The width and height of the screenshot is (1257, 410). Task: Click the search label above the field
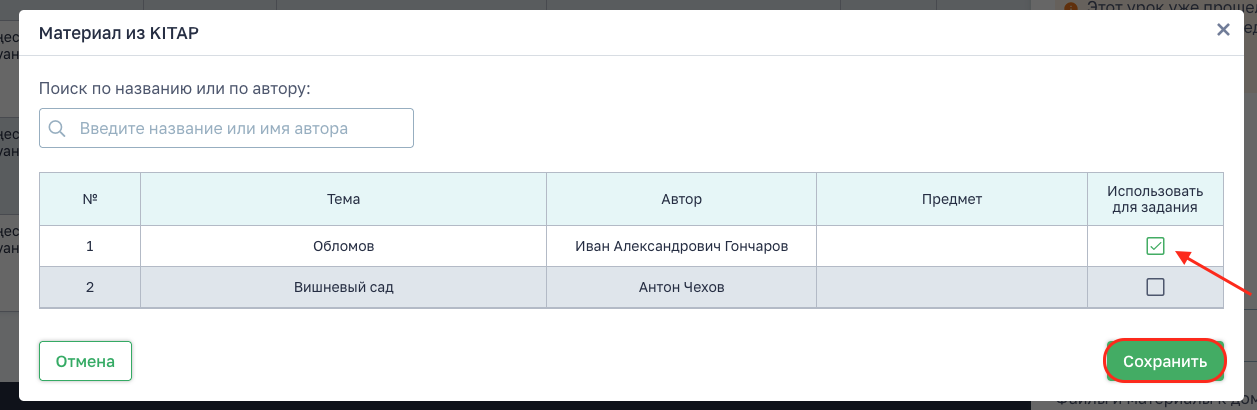[175, 88]
